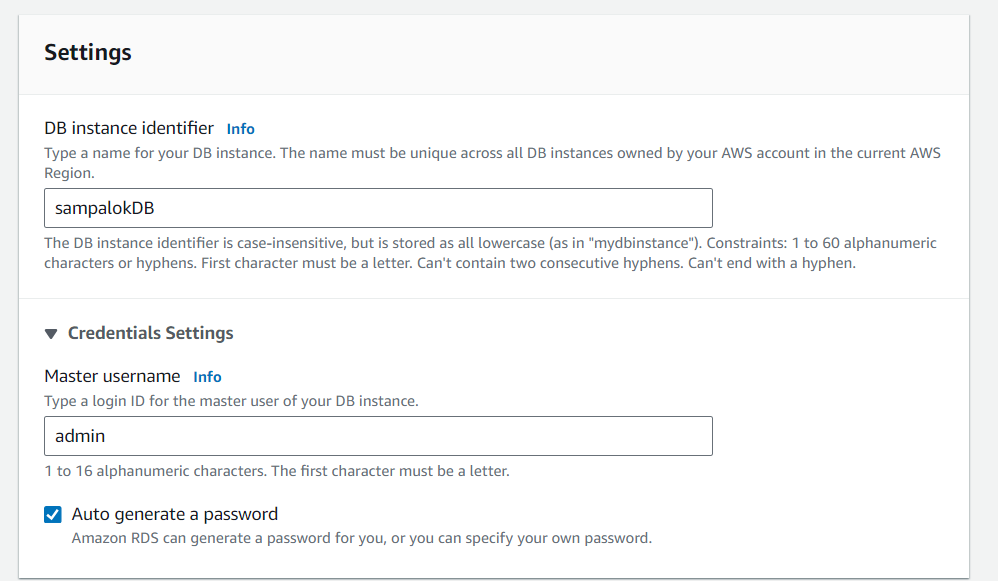Image resolution: width=998 pixels, height=581 pixels.
Task: Click the "1 to 16 alphanumeric characters" hint
Action: tap(277, 471)
